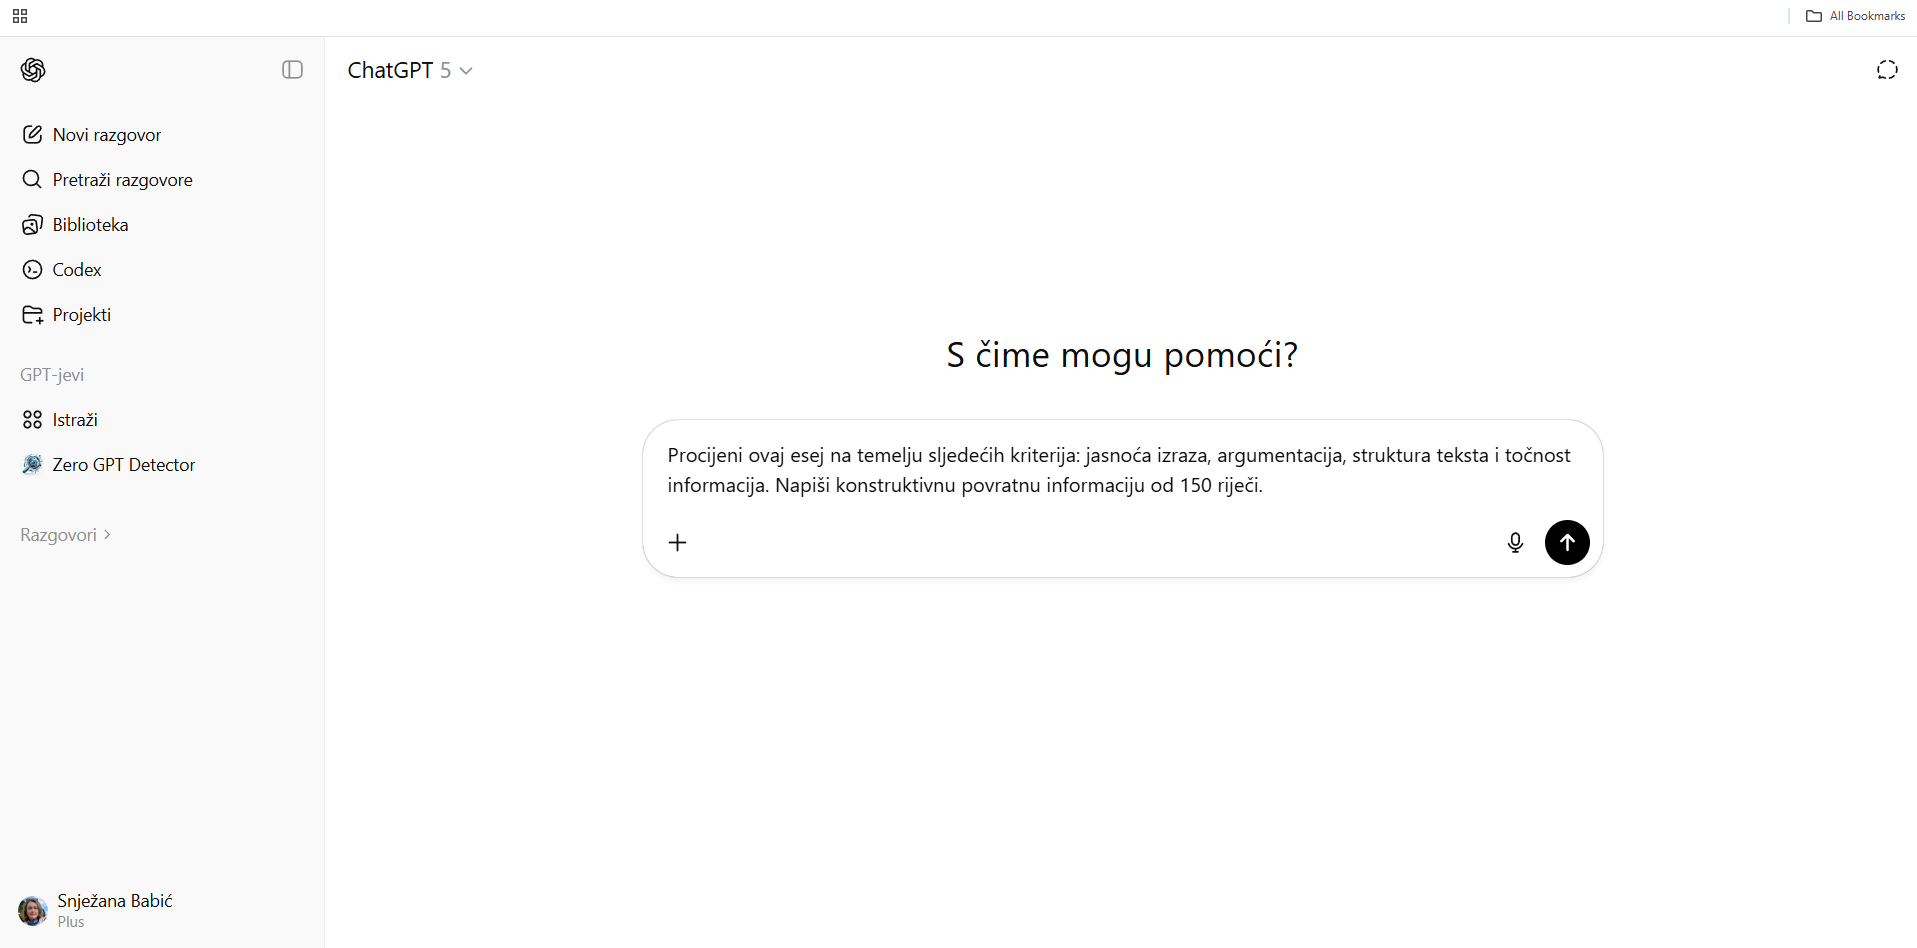Viewport: 1917px width, 948px height.
Task: Click the Projekti folder icon
Action: click(x=32, y=315)
